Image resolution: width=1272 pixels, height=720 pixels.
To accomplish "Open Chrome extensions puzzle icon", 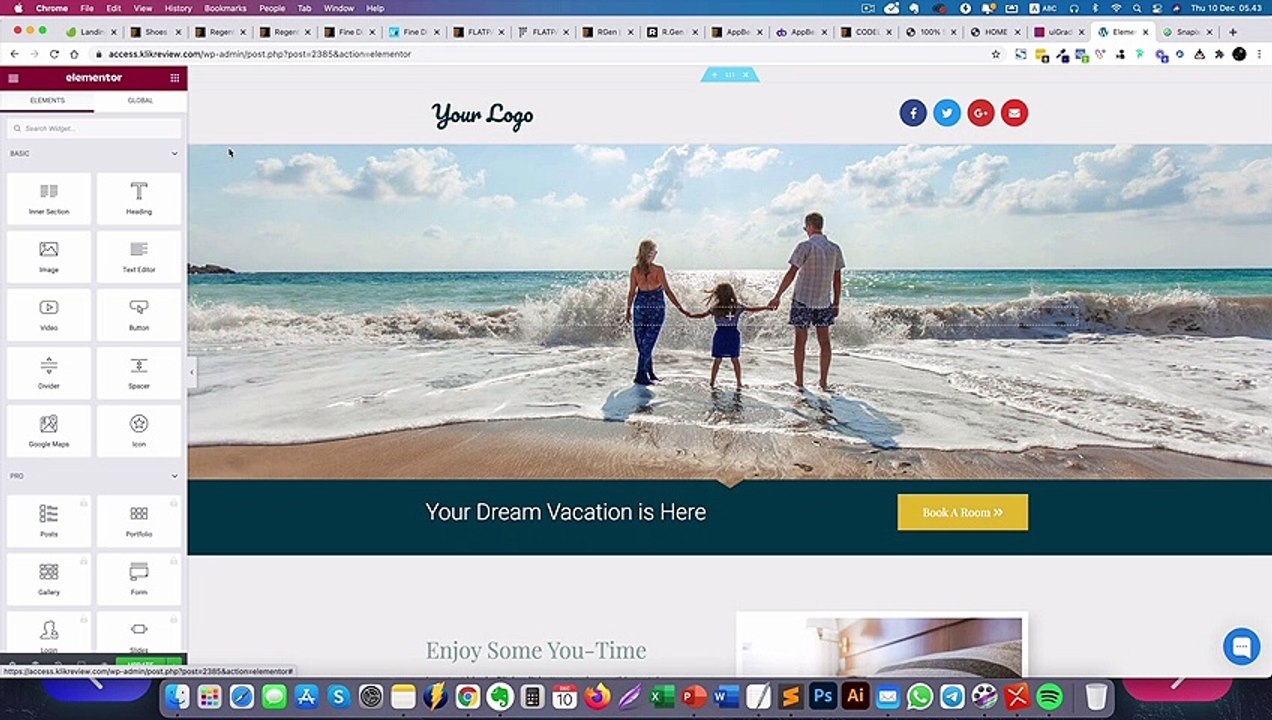I will pos(1219,54).
